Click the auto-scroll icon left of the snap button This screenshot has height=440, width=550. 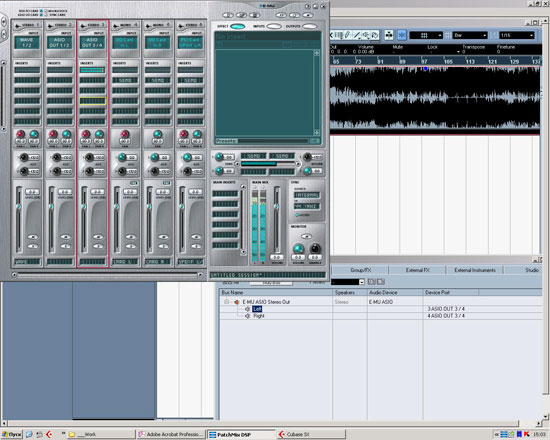[389, 35]
